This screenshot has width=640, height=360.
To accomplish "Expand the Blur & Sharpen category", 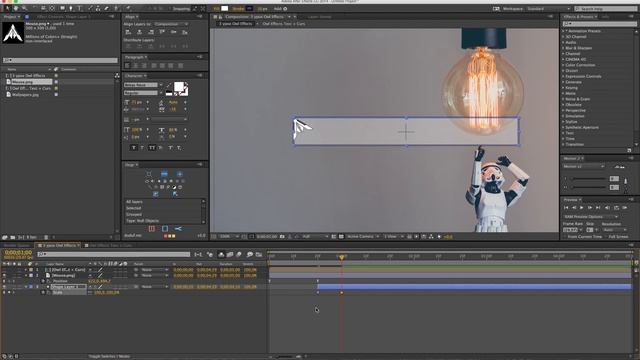I will (x=563, y=48).
